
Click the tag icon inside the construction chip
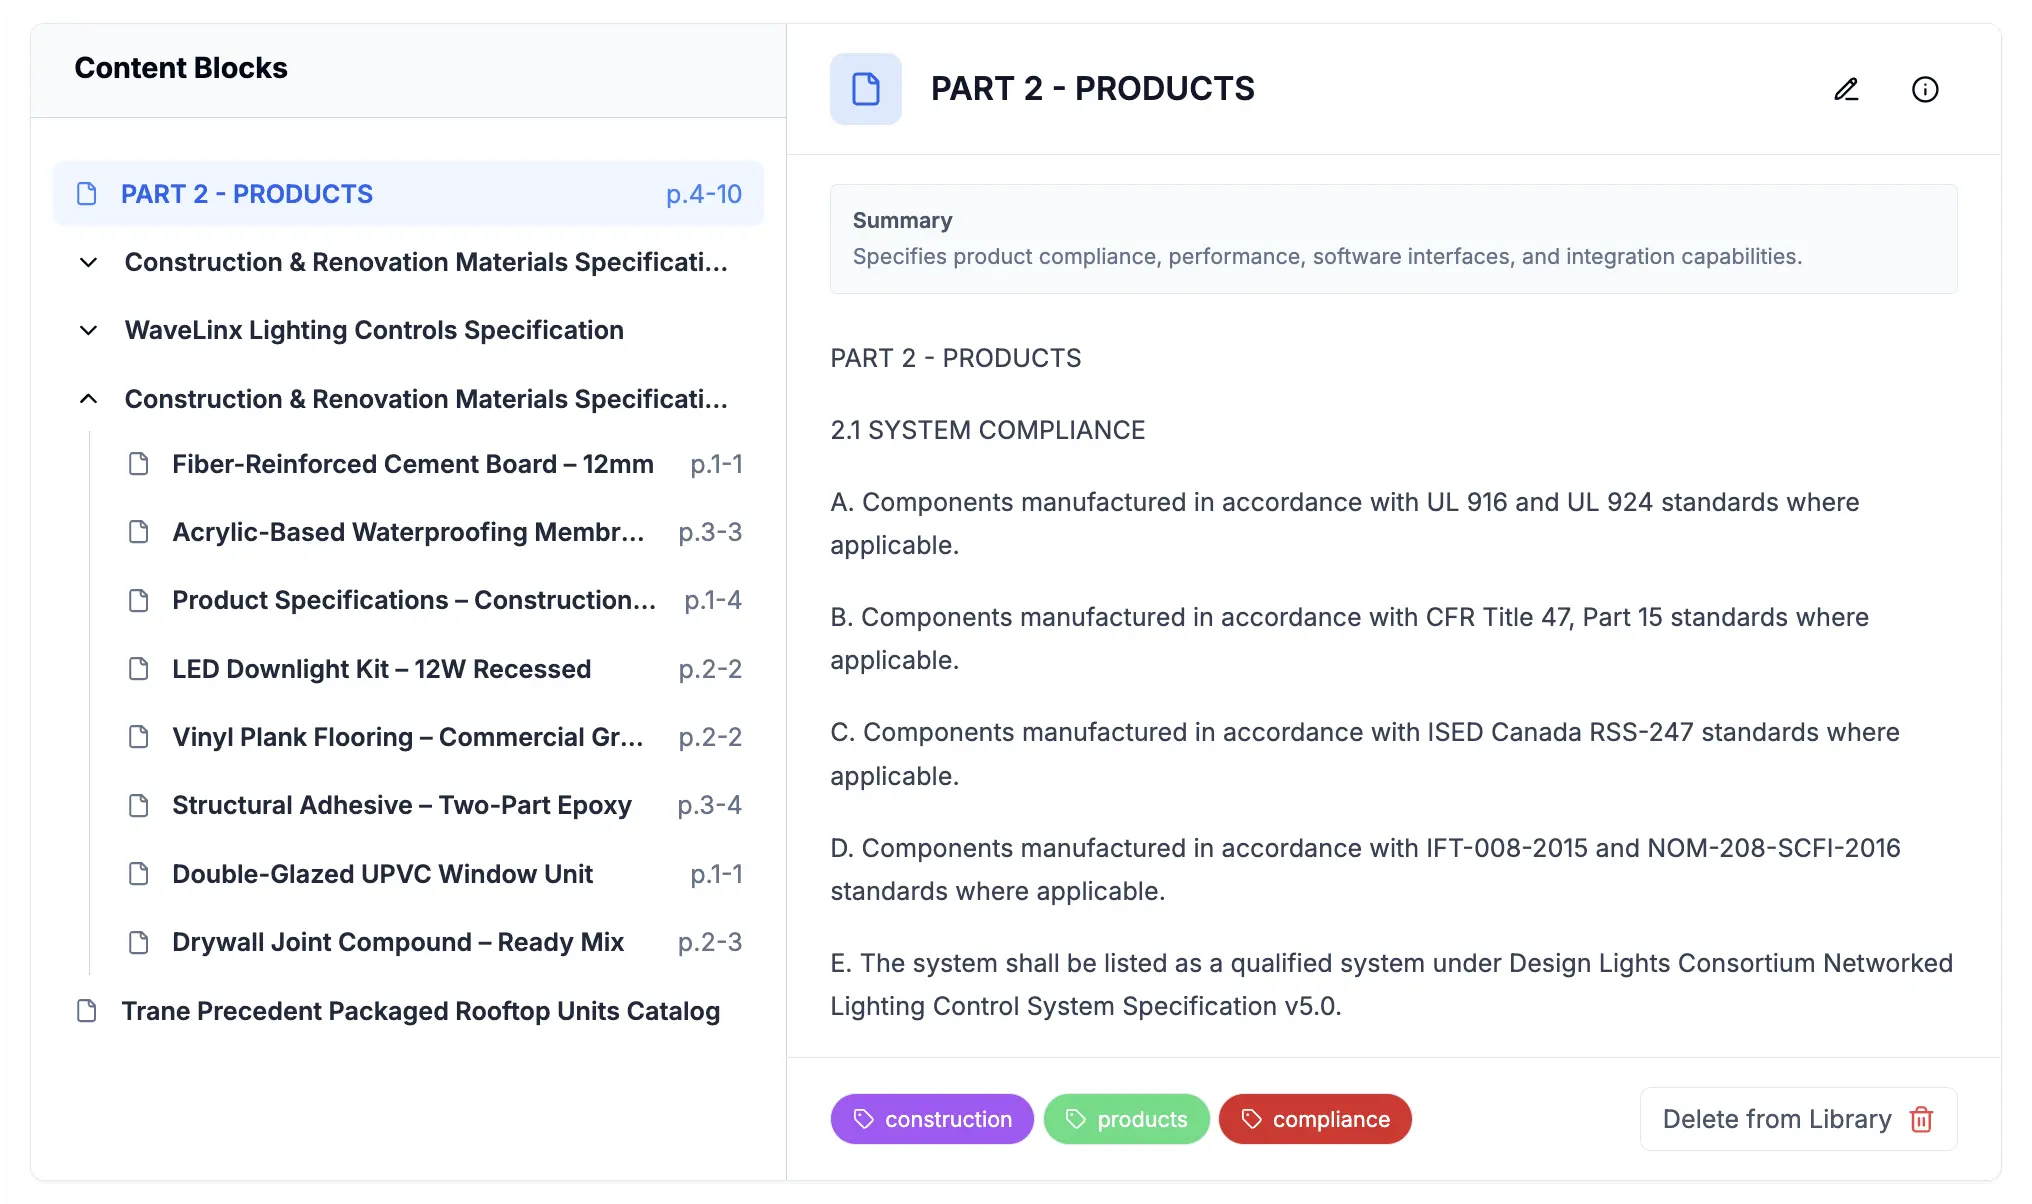click(x=863, y=1119)
